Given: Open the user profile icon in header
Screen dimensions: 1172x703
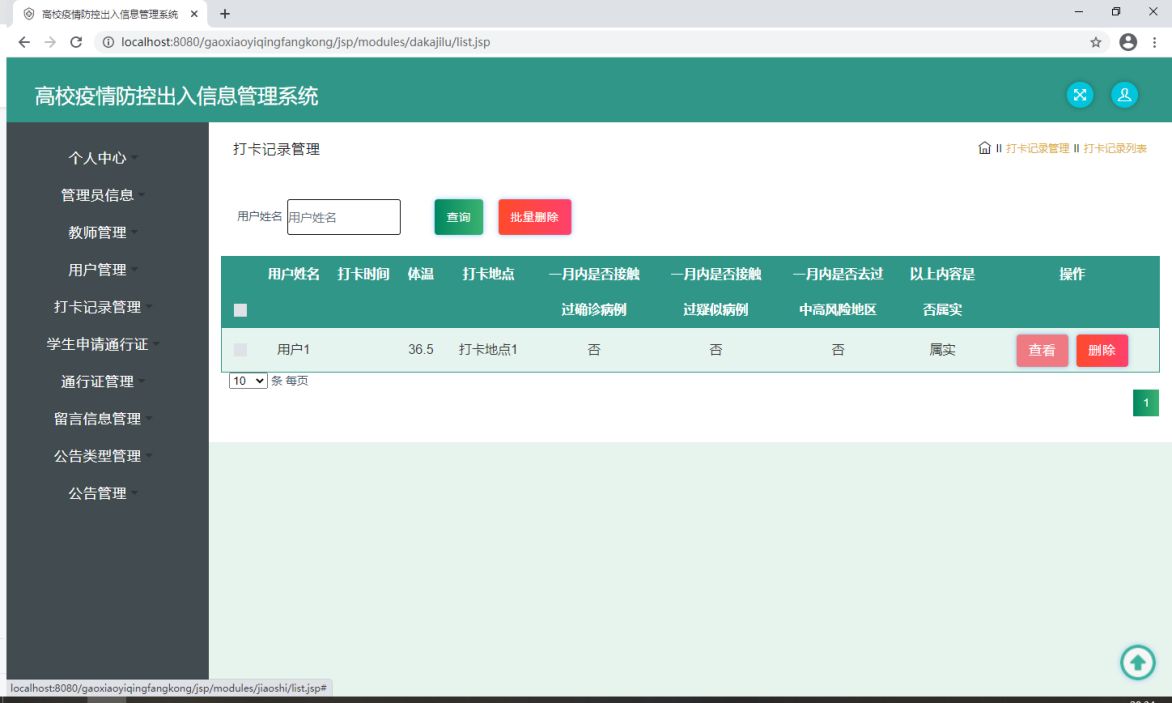Looking at the screenshot, I should point(1124,95).
